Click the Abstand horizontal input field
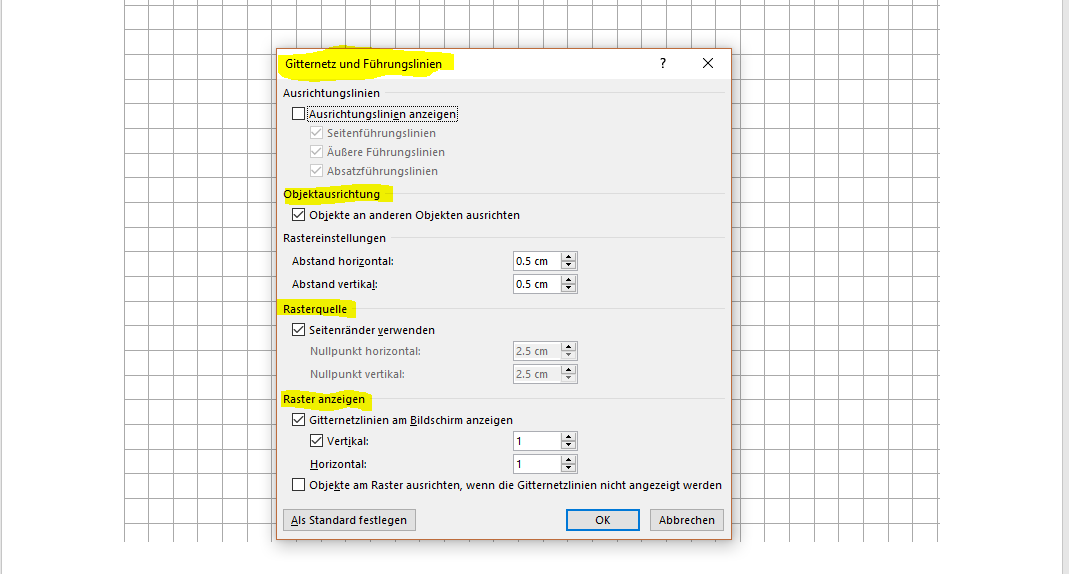1069x574 pixels. point(537,261)
